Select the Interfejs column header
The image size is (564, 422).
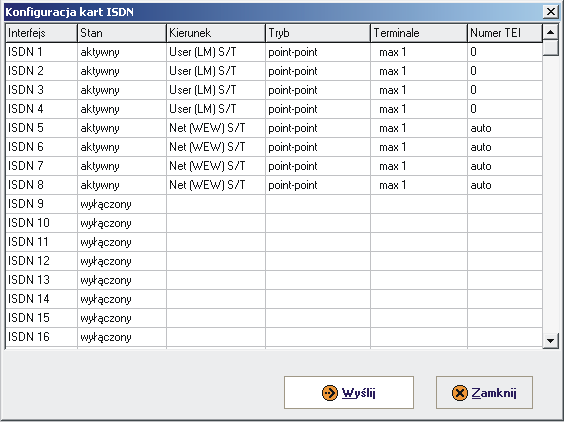[x=41, y=33]
